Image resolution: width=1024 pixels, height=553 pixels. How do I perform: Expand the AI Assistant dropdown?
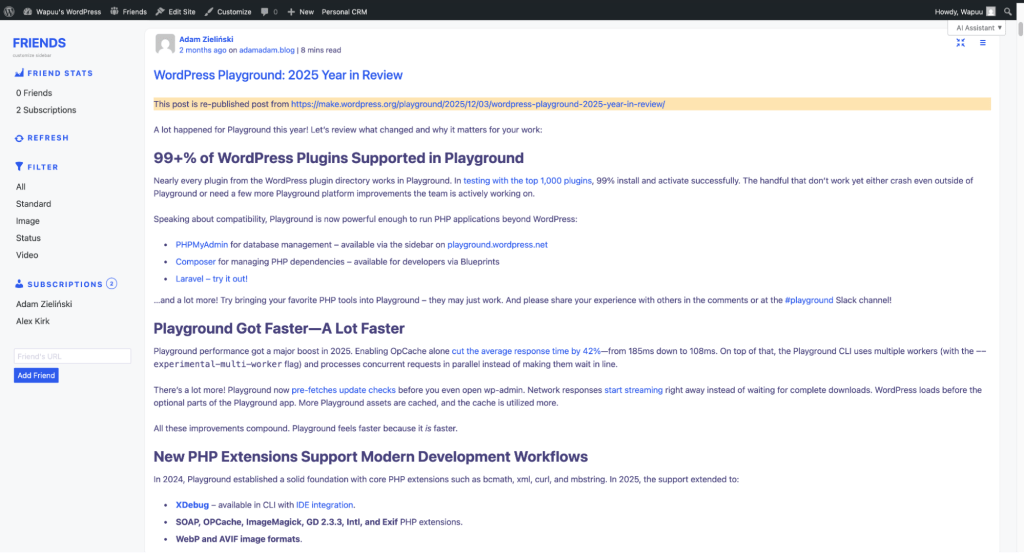[x=978, y=28]
